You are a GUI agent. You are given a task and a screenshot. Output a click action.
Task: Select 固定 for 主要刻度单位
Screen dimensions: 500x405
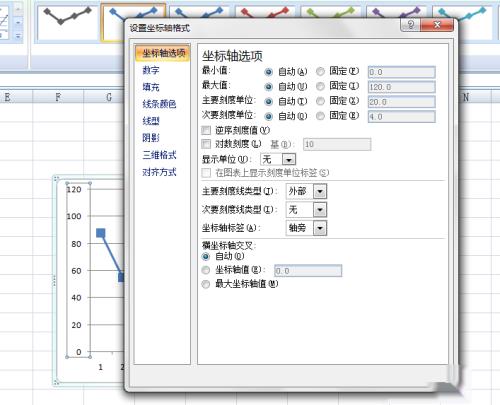[320, 101]
